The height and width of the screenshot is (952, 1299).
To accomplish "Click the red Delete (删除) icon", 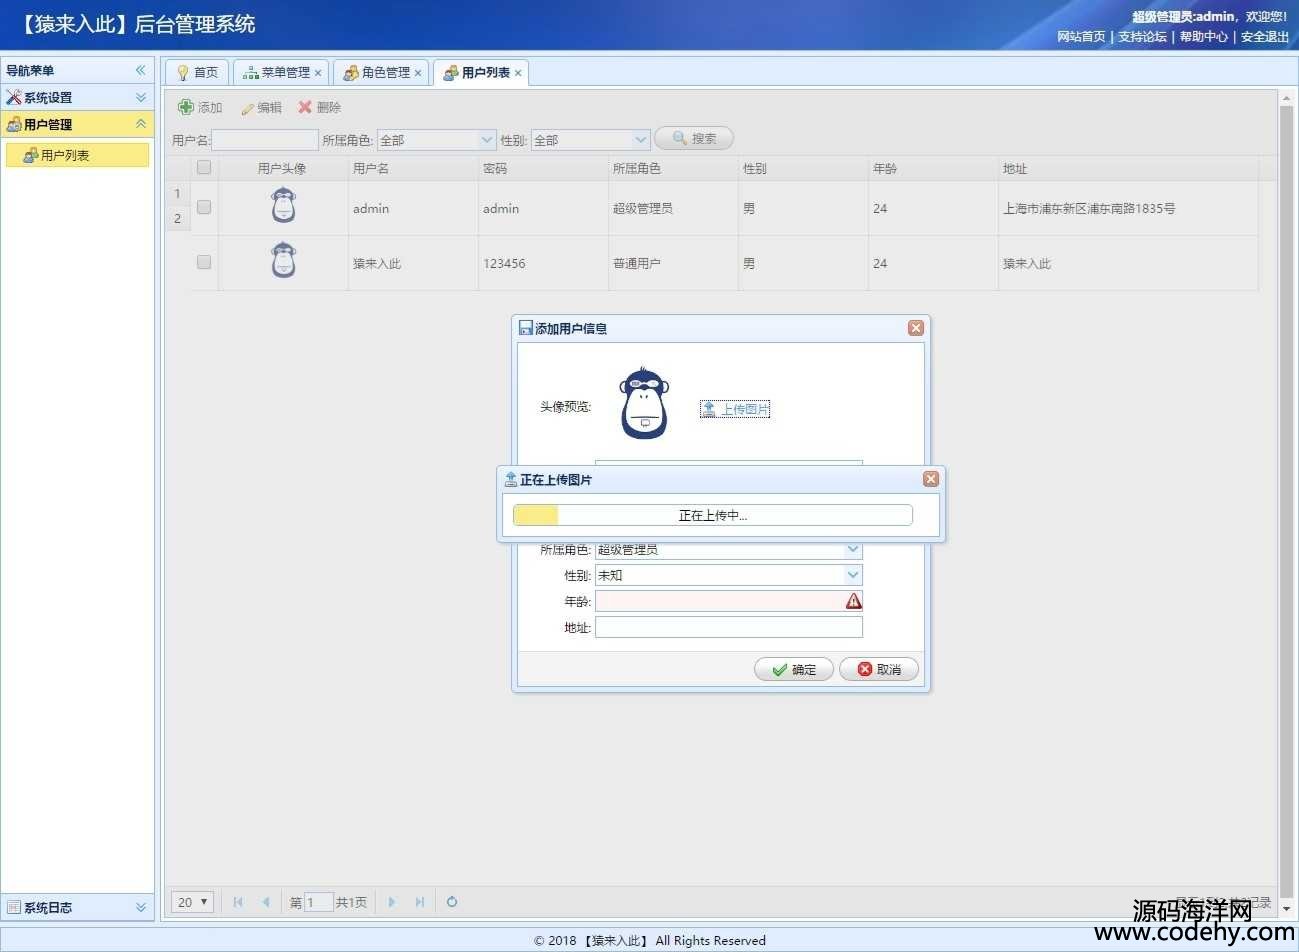I will [x=305, y=107].
